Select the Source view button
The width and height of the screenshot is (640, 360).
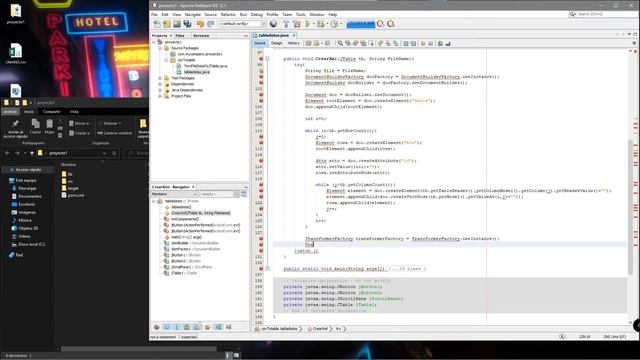pyautogui.click(x=260, y=43)
